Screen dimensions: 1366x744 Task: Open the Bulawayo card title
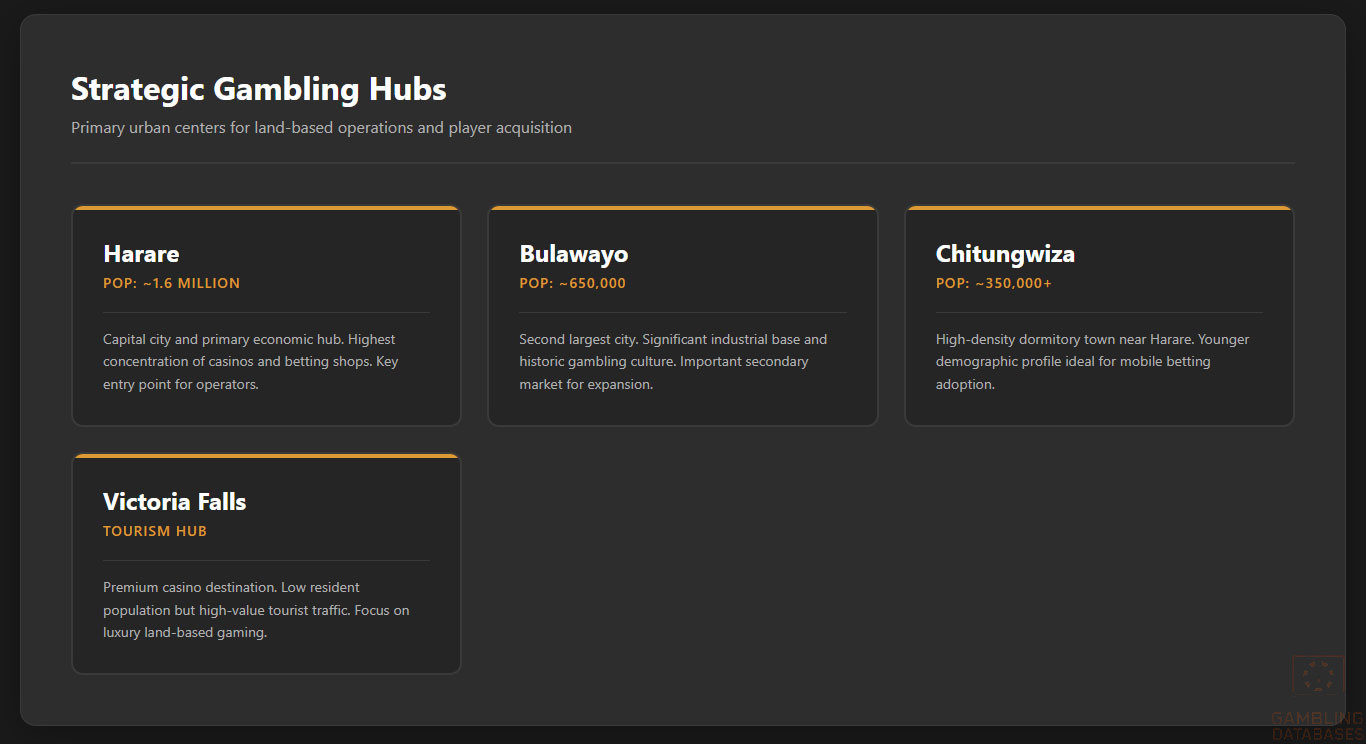coord(573,254)
